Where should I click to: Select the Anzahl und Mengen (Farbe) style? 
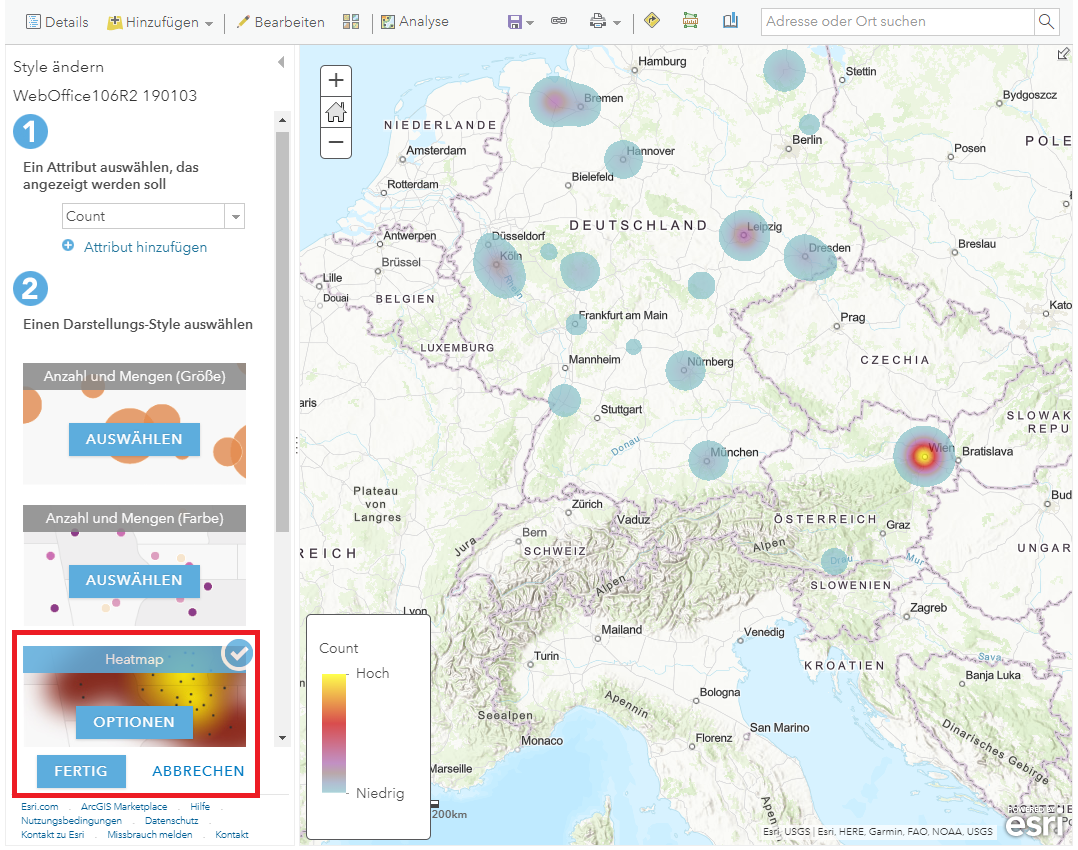pyautogui.click(x=134, y=580)
